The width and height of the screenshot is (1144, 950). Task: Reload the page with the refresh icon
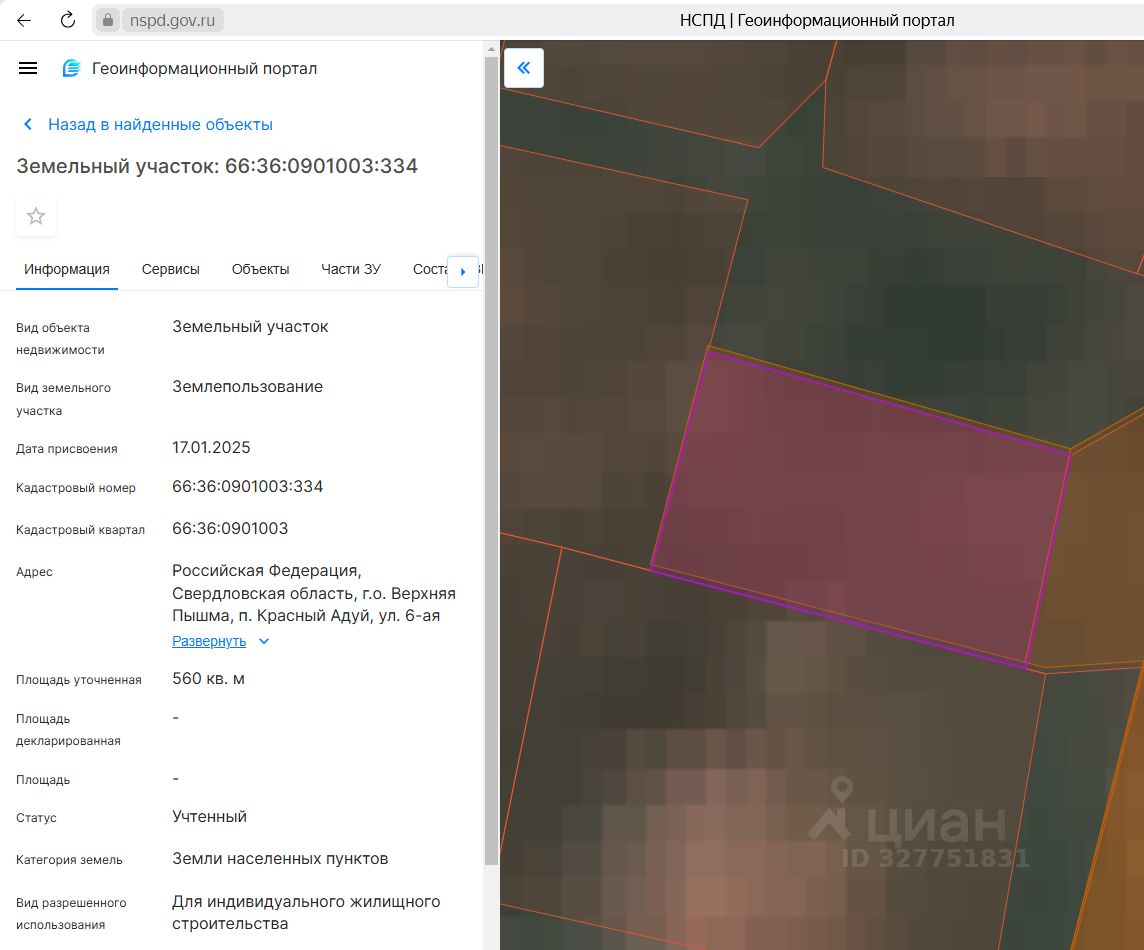tap(68, 20)
